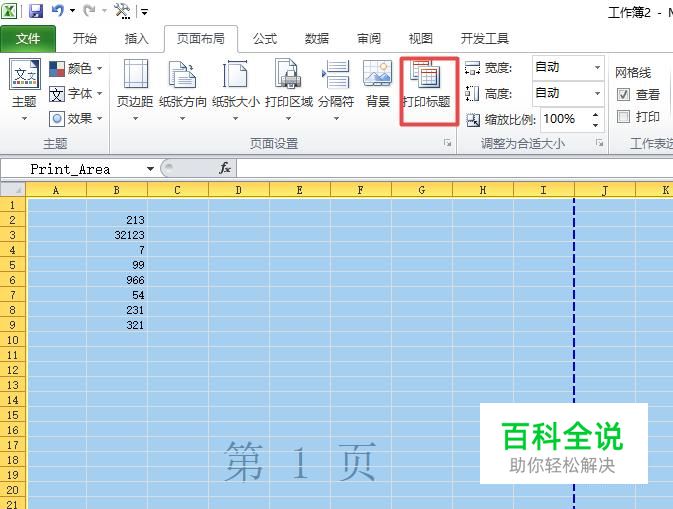The width and height of the screenshot is (673, 509).
Task: Open the 页边距 margins menu
Action: (x=135, y=90)
